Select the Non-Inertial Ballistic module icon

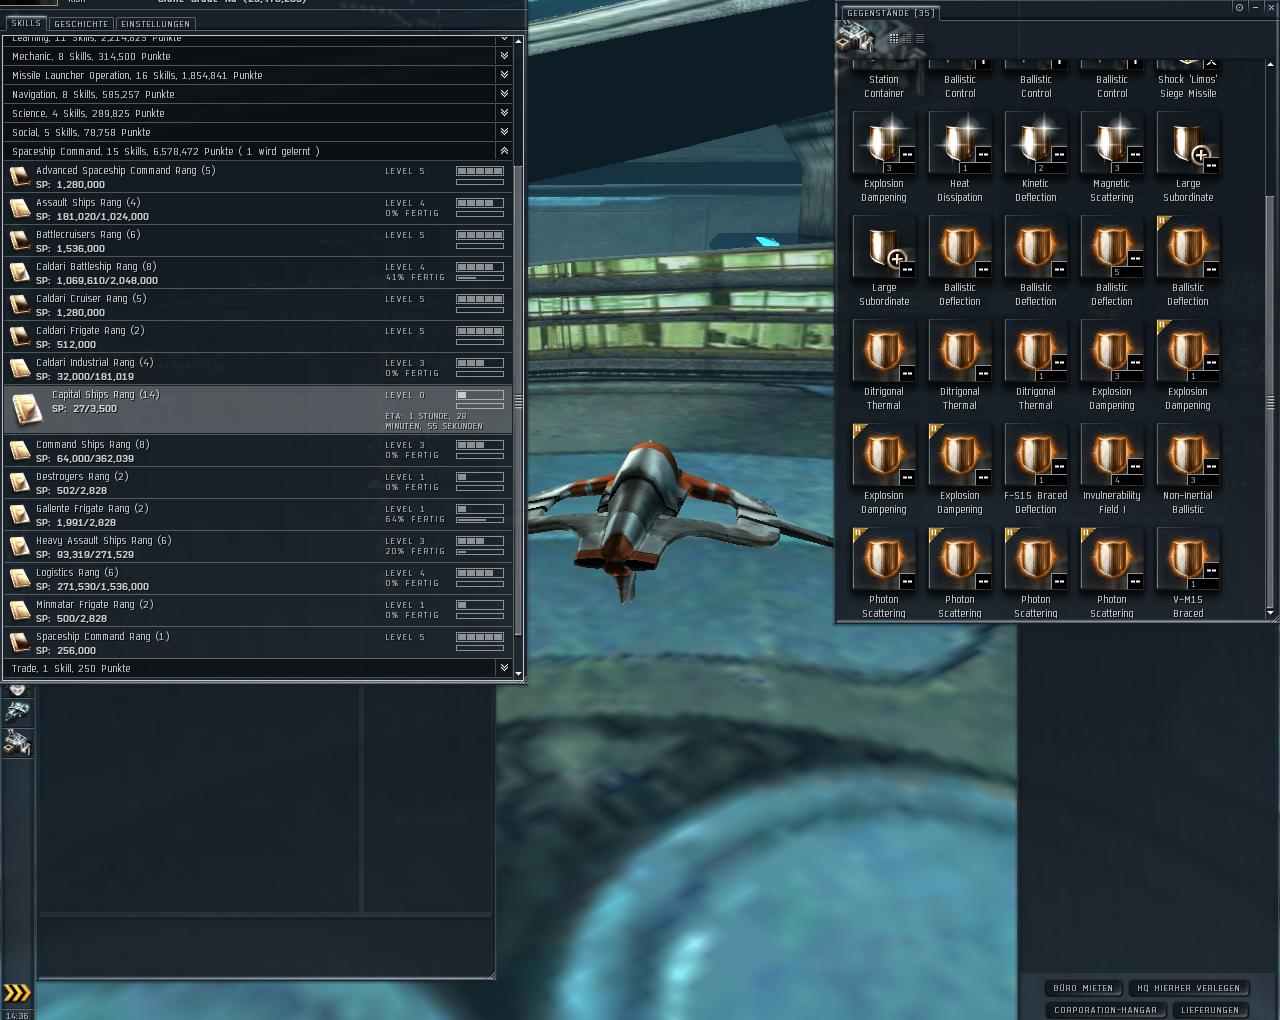point(1188,455)
